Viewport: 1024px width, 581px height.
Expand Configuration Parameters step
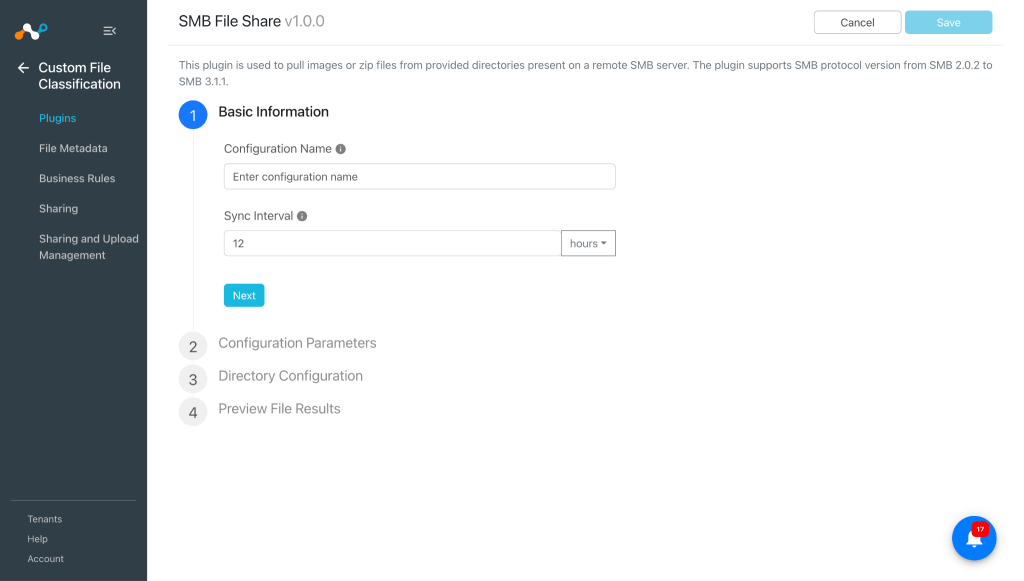pyautogui.click(x=297, y=343)
